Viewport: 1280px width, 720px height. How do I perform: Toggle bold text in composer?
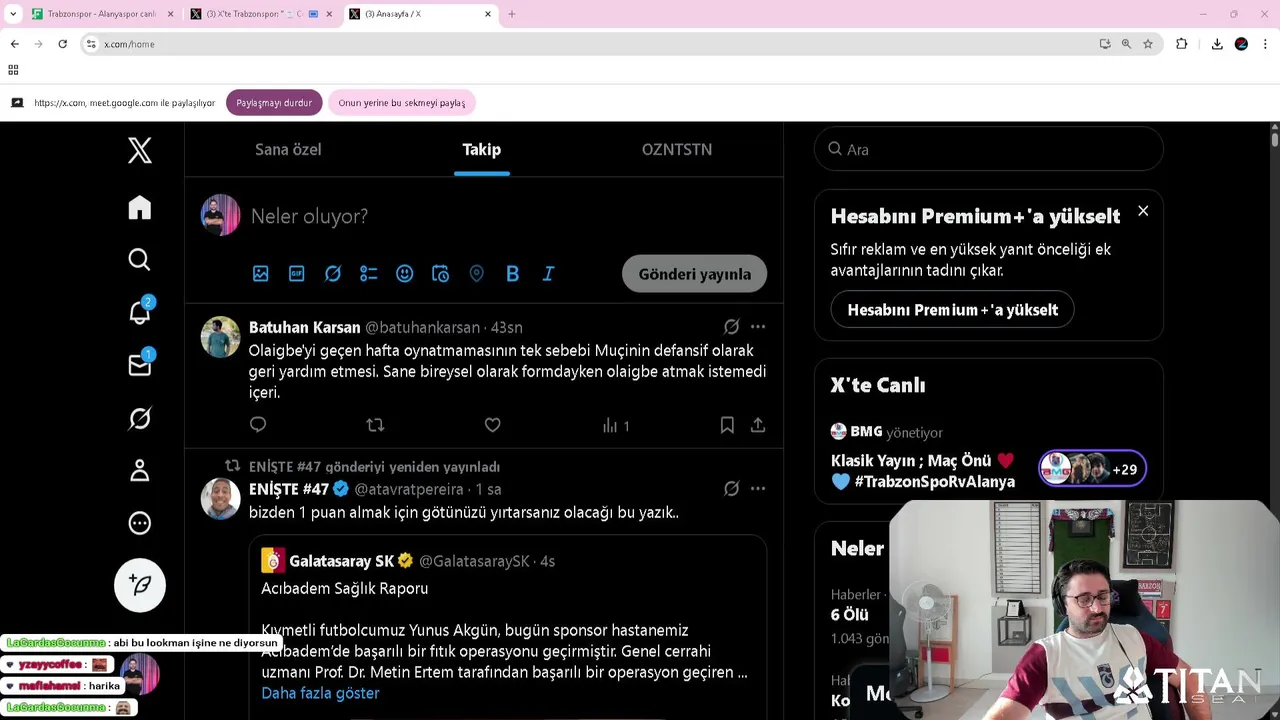[513, 274]
